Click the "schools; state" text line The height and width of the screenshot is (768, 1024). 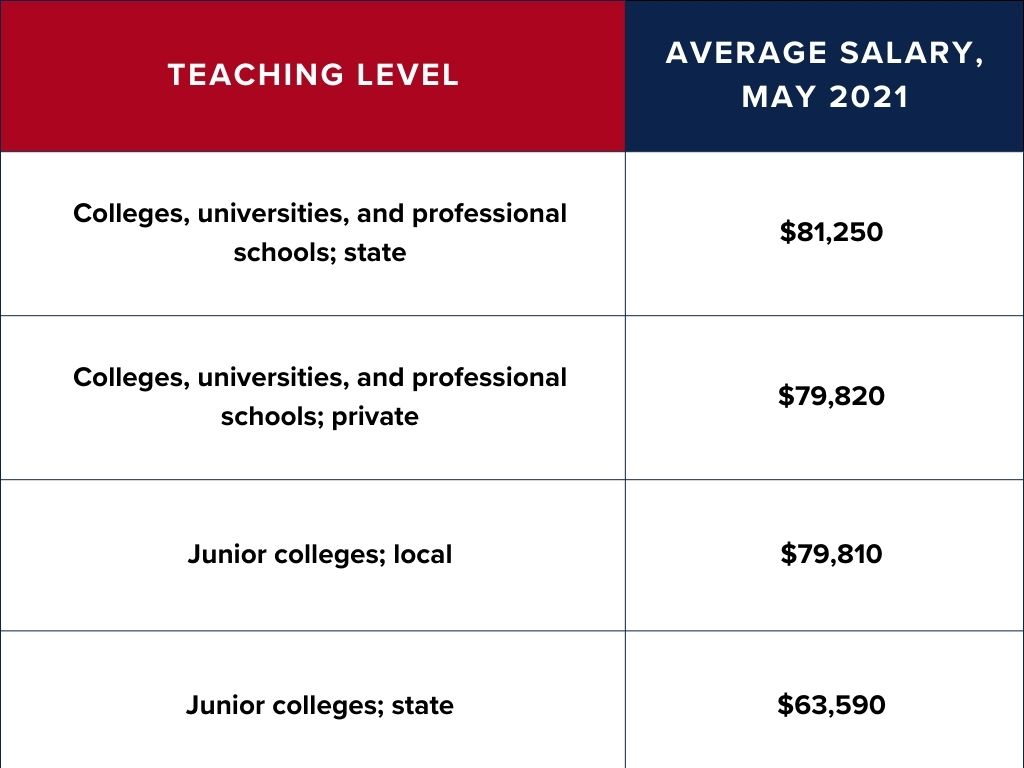[319, 252]
